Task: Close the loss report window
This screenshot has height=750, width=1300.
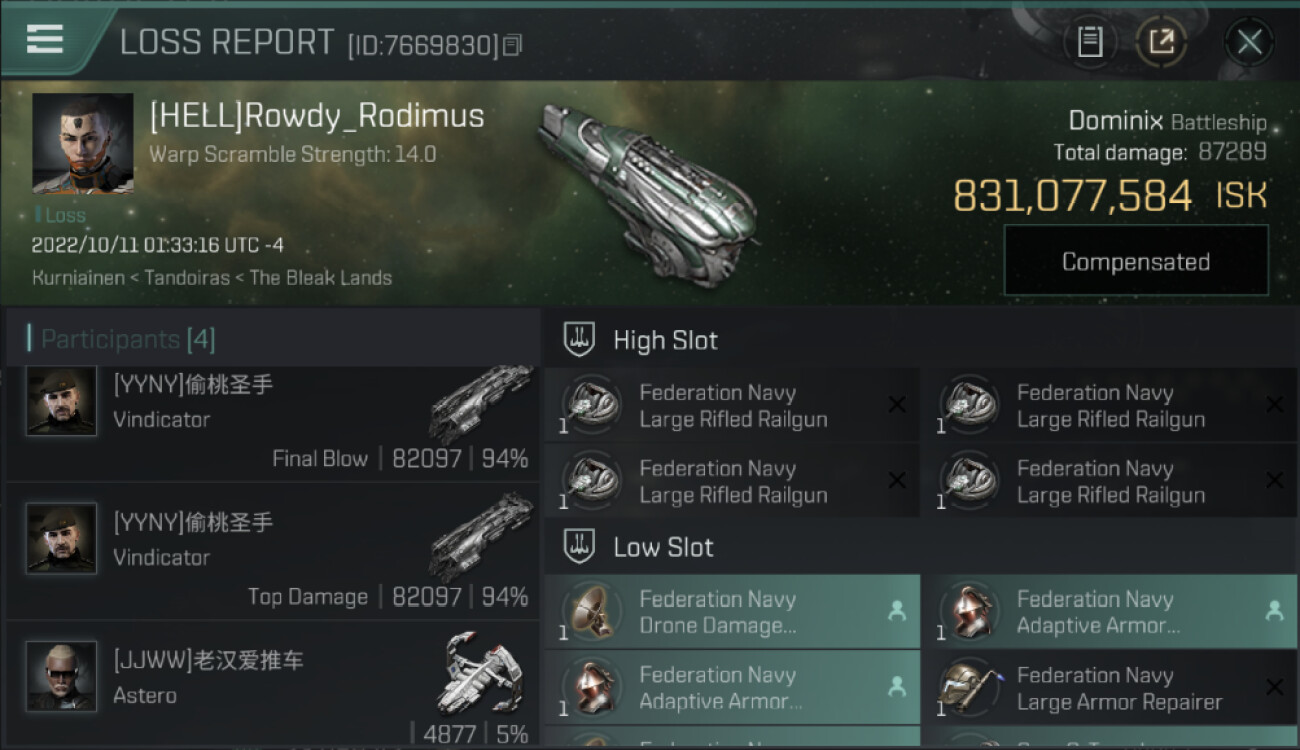Action: (x=1249, y=42)
